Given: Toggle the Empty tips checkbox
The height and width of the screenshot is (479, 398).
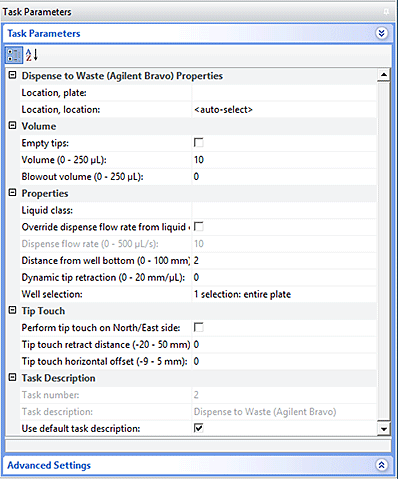Looking at the screenshot, I should click(x=199, y=143).
